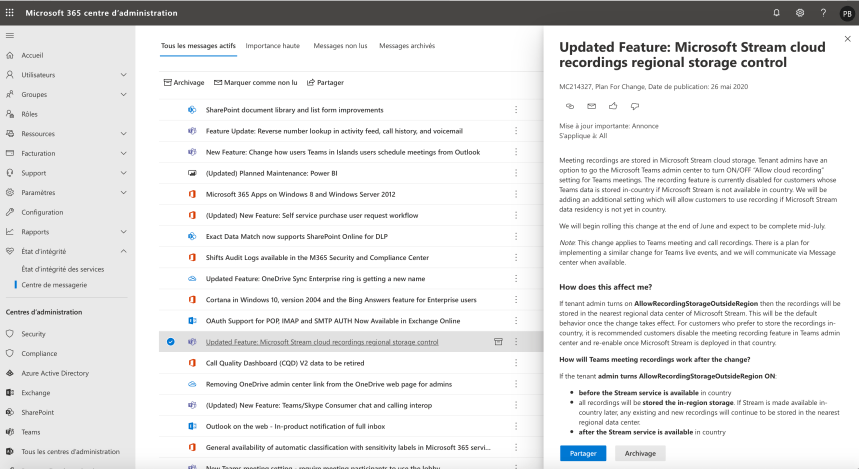The height and width of the screenshot is (469, 859).
Task: Close the message details panel
Action: click(x=847, y=39)
